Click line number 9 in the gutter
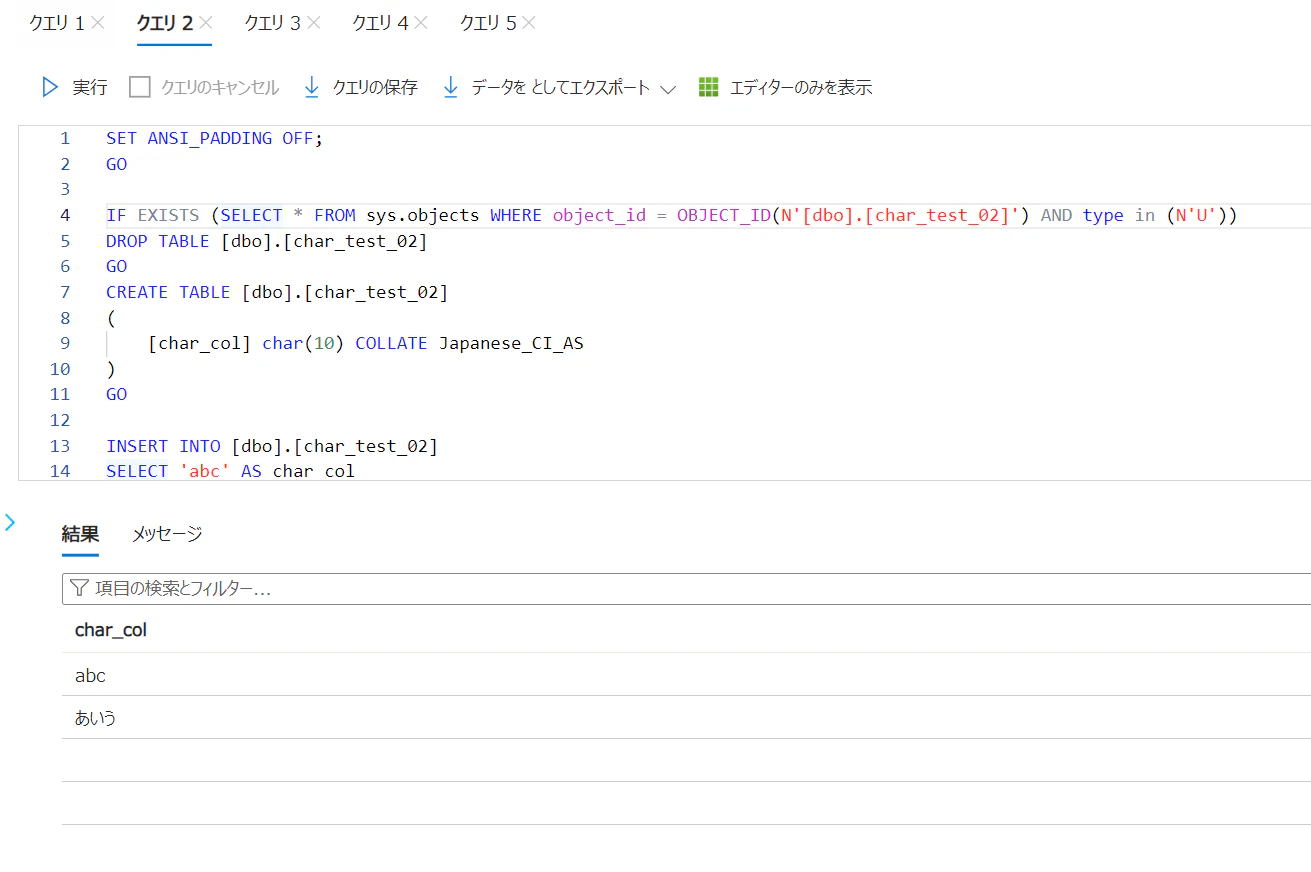The image size is (1311, 872). click(65, 343)
